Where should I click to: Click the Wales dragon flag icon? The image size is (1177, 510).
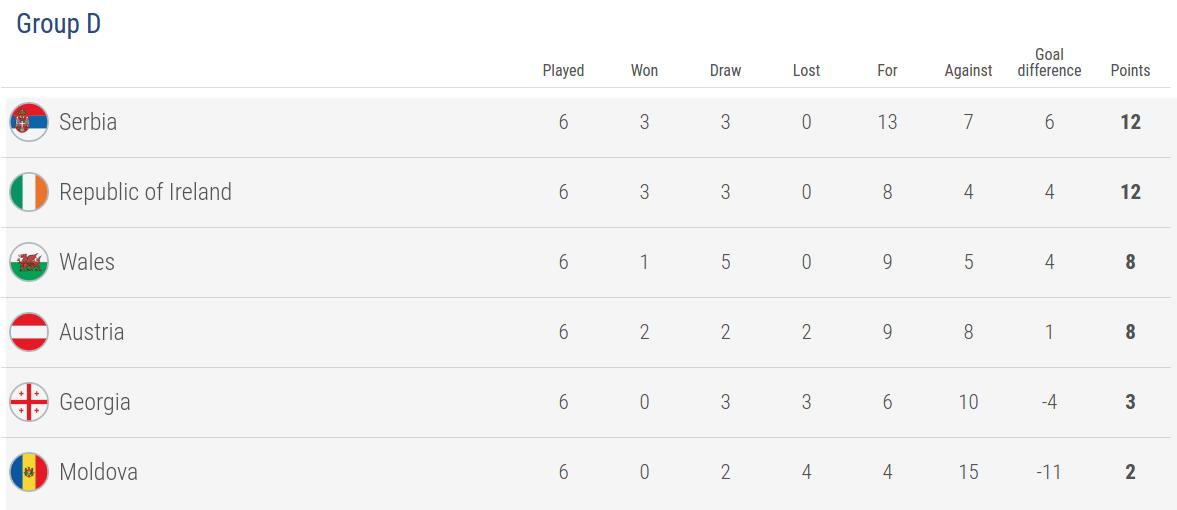tap(29, 262)
